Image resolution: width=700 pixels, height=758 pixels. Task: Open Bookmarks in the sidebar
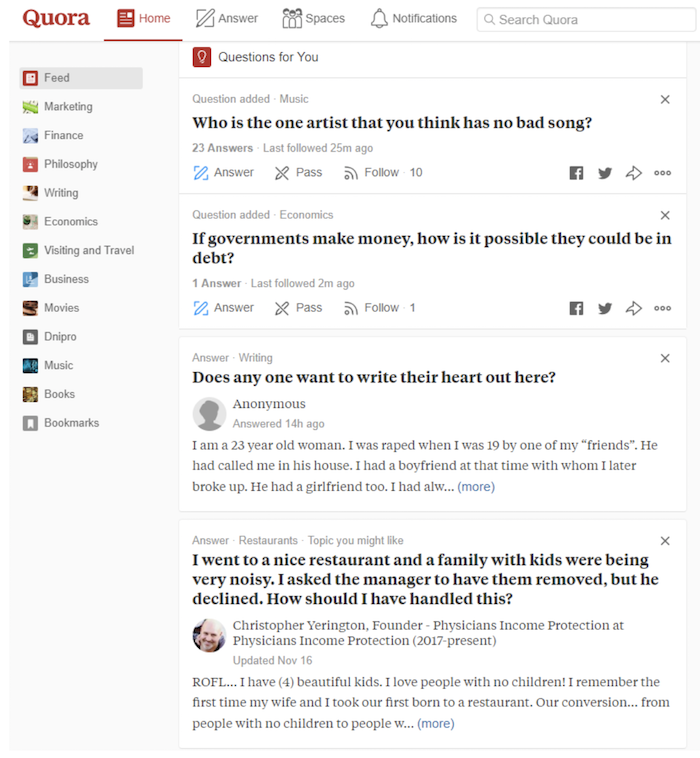[x=60, y=423]
